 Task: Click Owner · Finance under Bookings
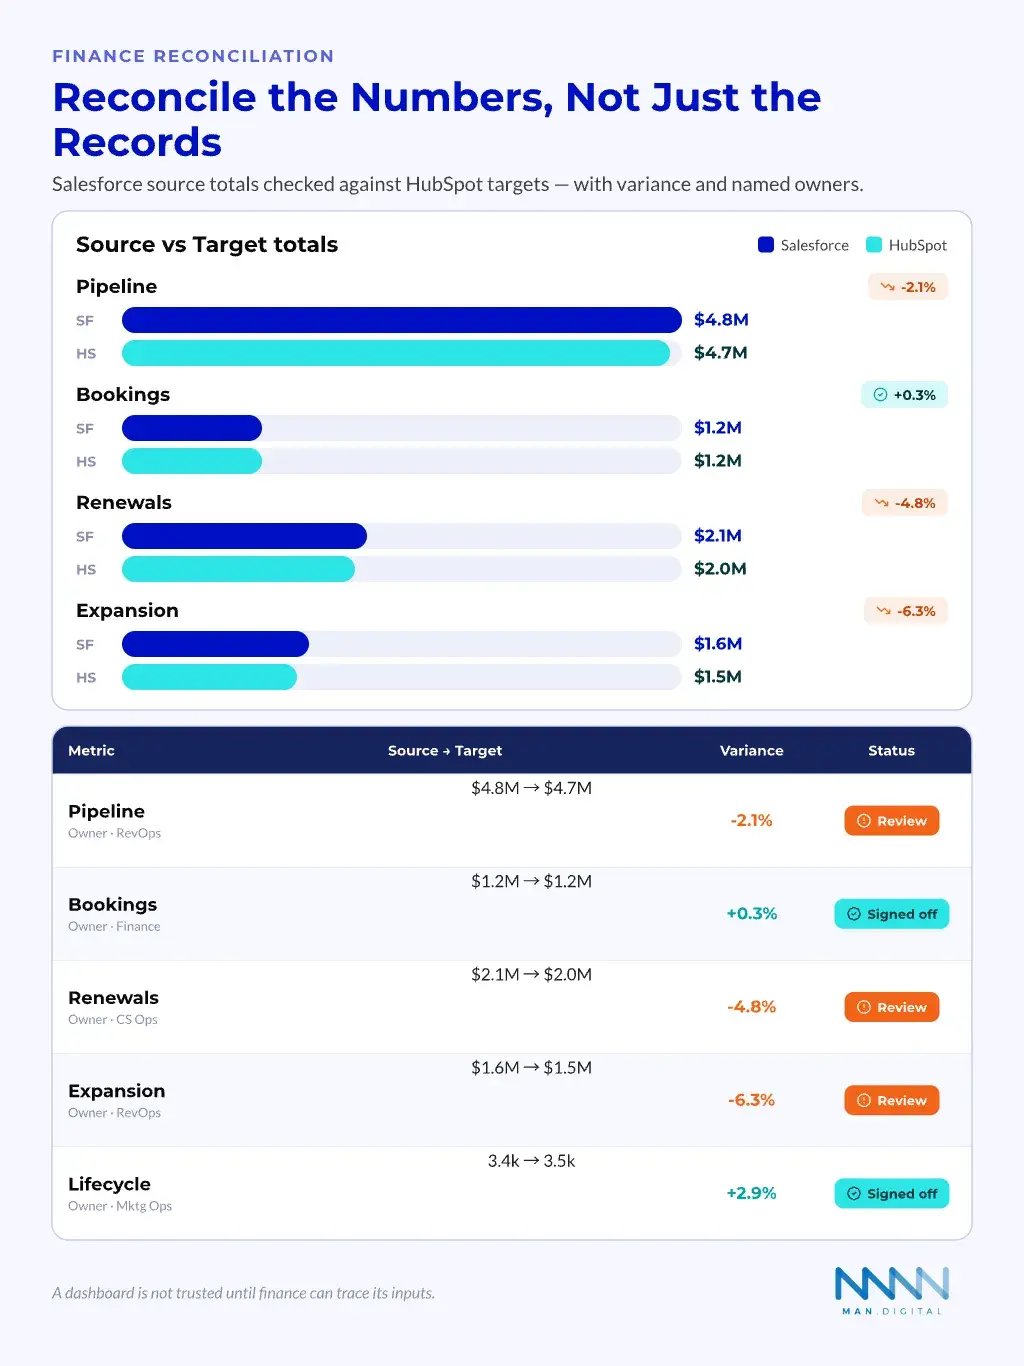114,926
